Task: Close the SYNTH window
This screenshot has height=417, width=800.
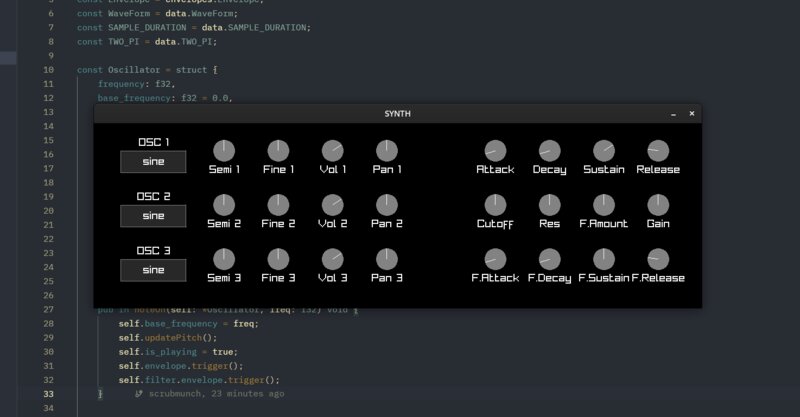Action: click(691, 114)
